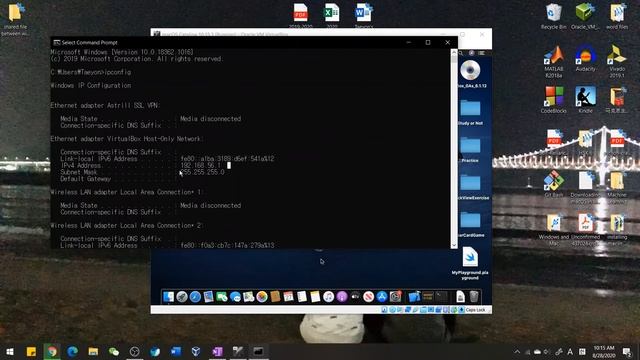Screen dimensions: 640x360
Task: Open Recycle Bin on desktop
Action: coord(553,16)
